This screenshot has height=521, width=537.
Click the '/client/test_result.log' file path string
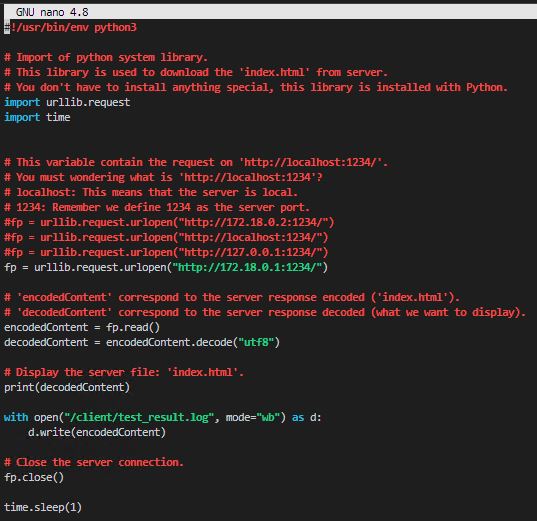(x=139, y=417)
